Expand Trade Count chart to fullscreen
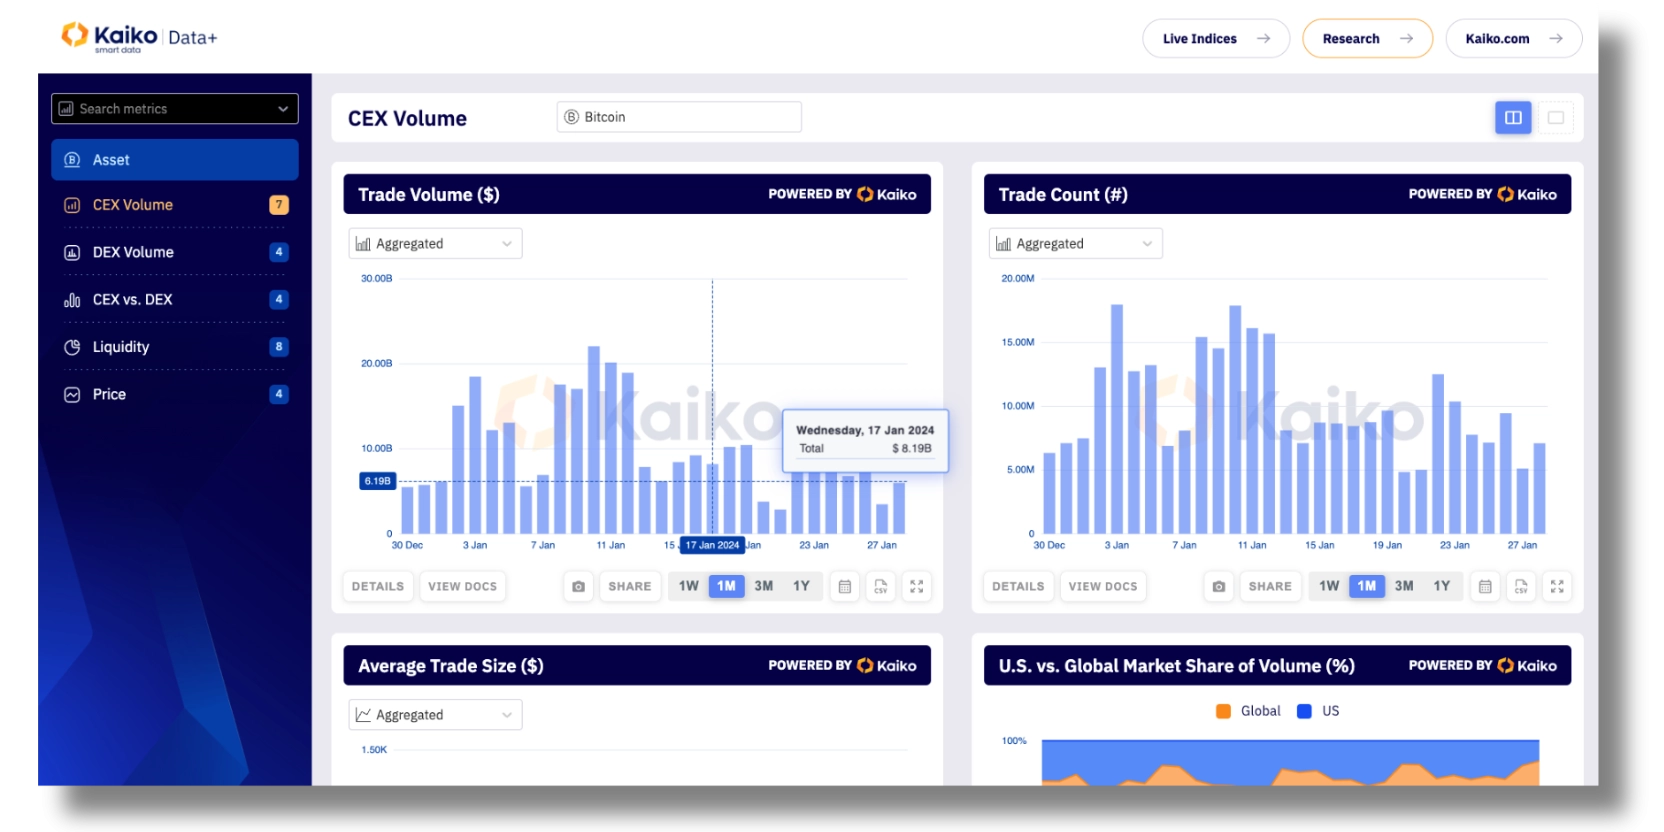 (x=1556, y=586)
